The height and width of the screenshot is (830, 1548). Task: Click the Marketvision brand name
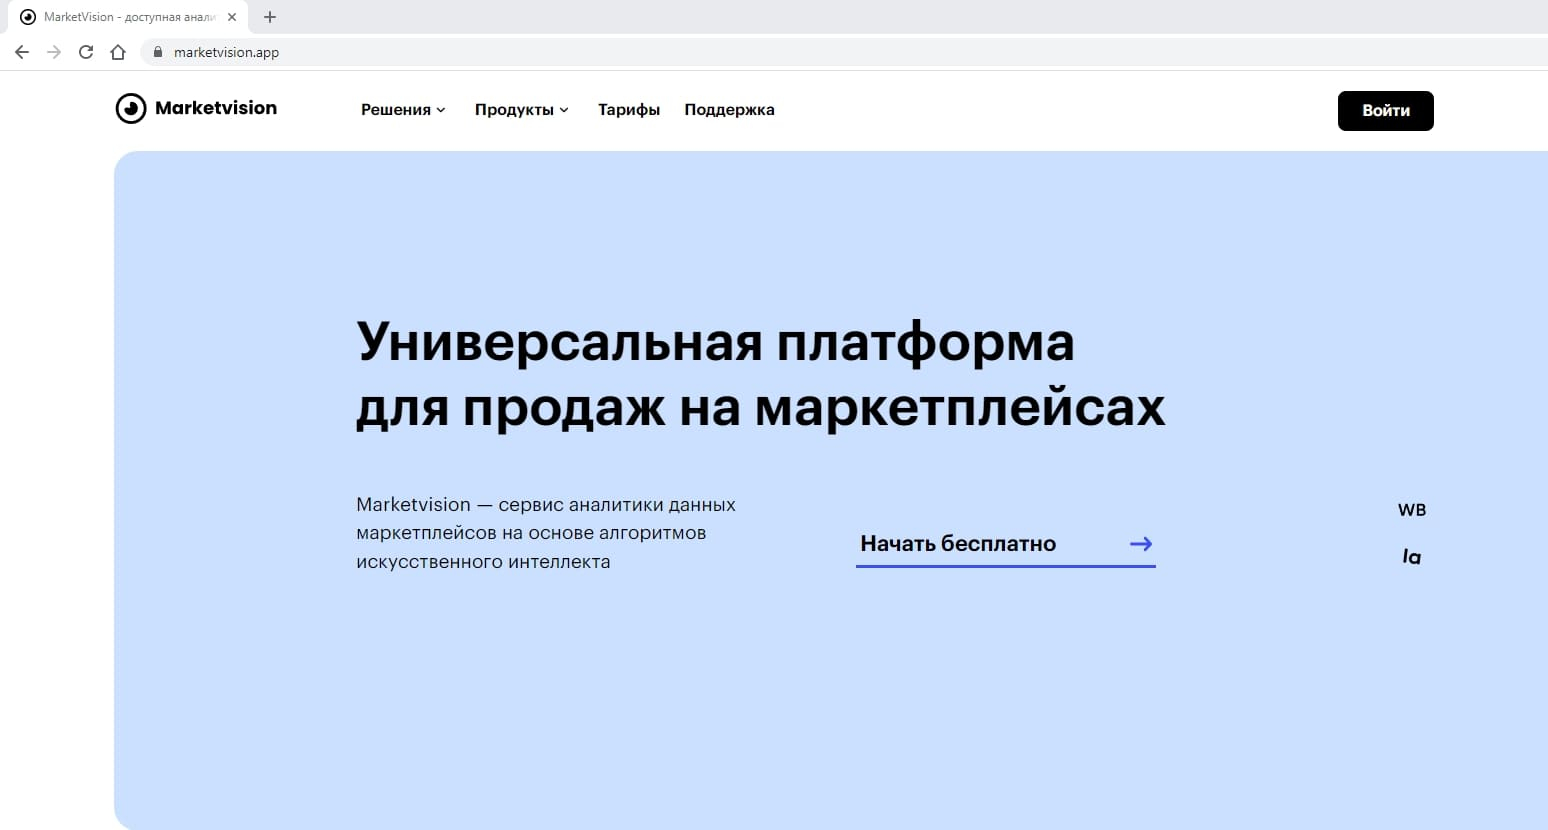[x=216, y=108]
